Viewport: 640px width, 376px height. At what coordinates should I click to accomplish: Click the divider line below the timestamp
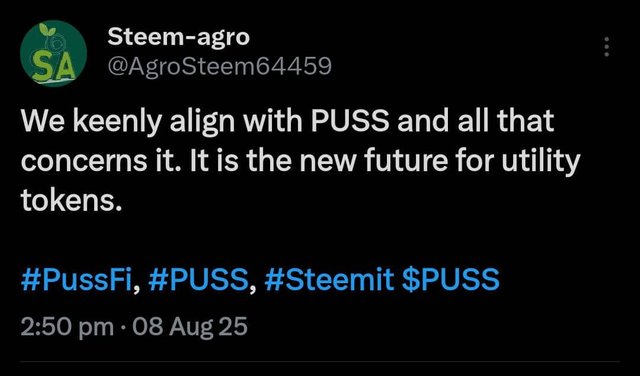tap(320, 361)
